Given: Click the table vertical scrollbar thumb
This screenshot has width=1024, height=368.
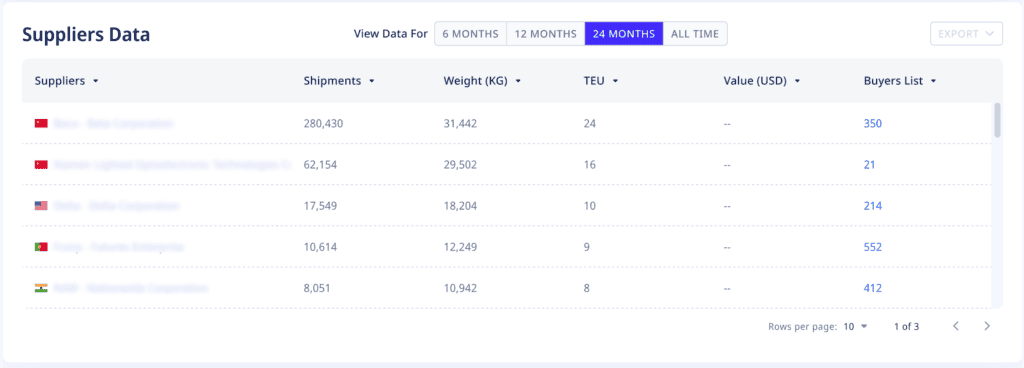Looking at the screenshot, I should pyautogui.click(x=997, y=120).
